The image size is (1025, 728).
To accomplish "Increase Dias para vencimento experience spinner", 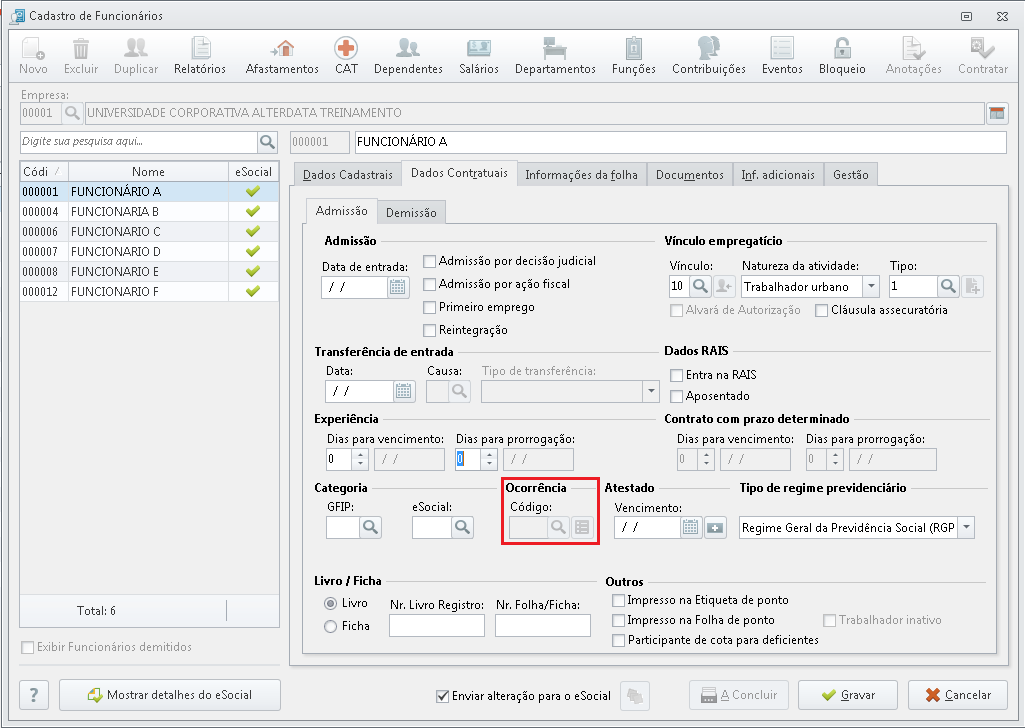I will point(360,454).
